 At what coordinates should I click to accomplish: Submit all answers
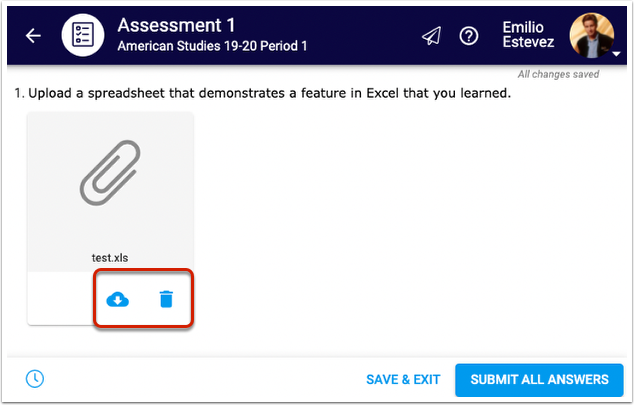[x=539, y=380]
